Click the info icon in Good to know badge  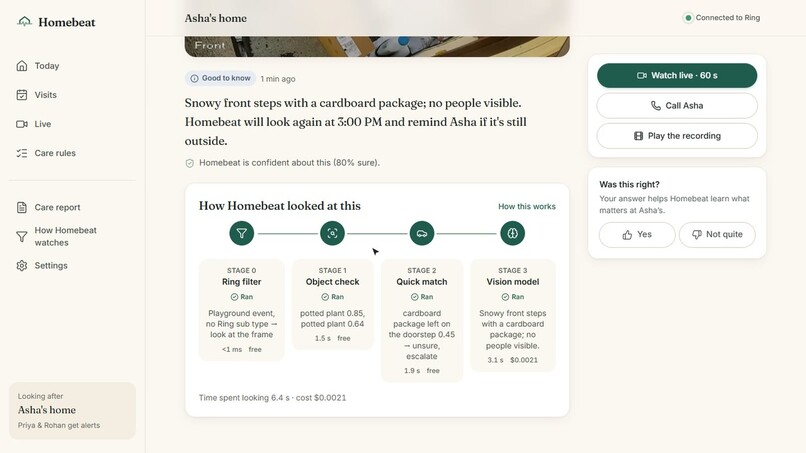(x=194, y=79)
